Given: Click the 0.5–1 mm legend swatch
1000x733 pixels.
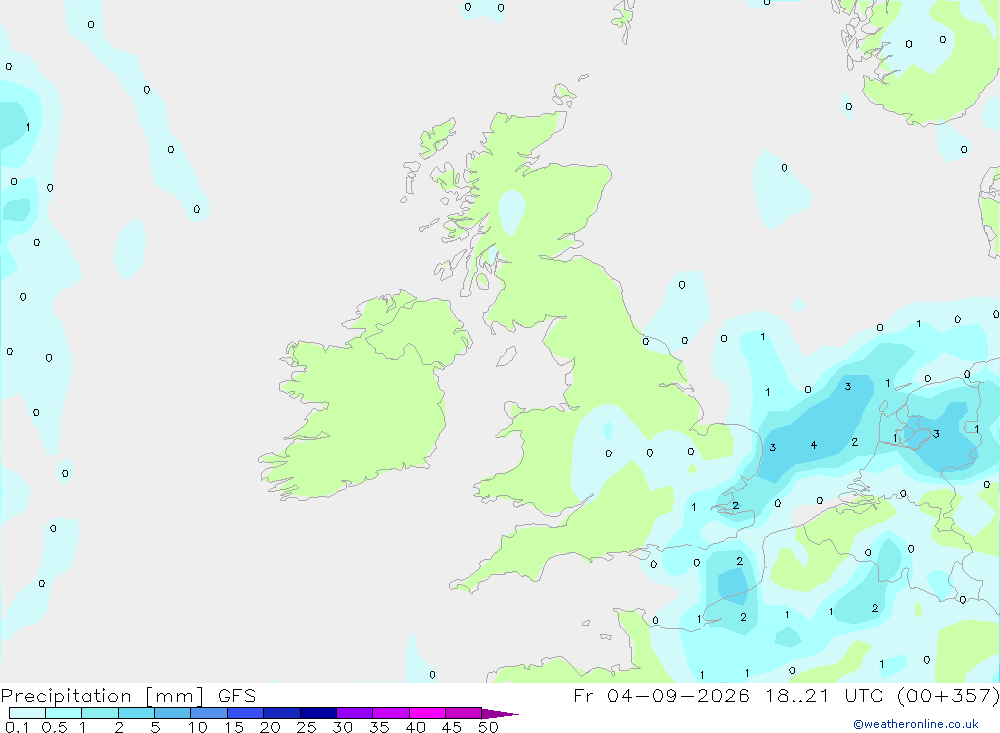Looking at the screenshot, I should (63, 713).
